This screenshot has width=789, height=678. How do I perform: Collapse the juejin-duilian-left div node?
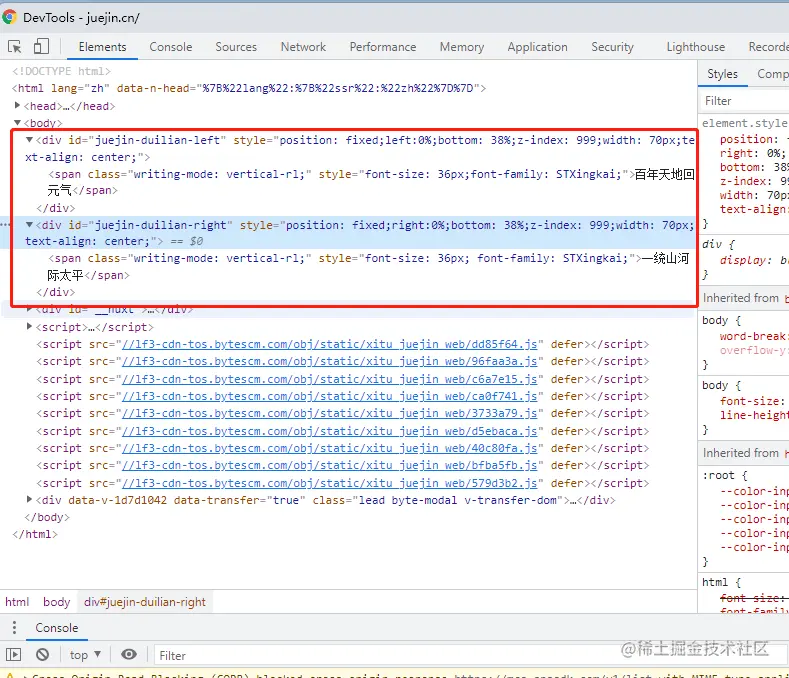[x=29, y=139]
